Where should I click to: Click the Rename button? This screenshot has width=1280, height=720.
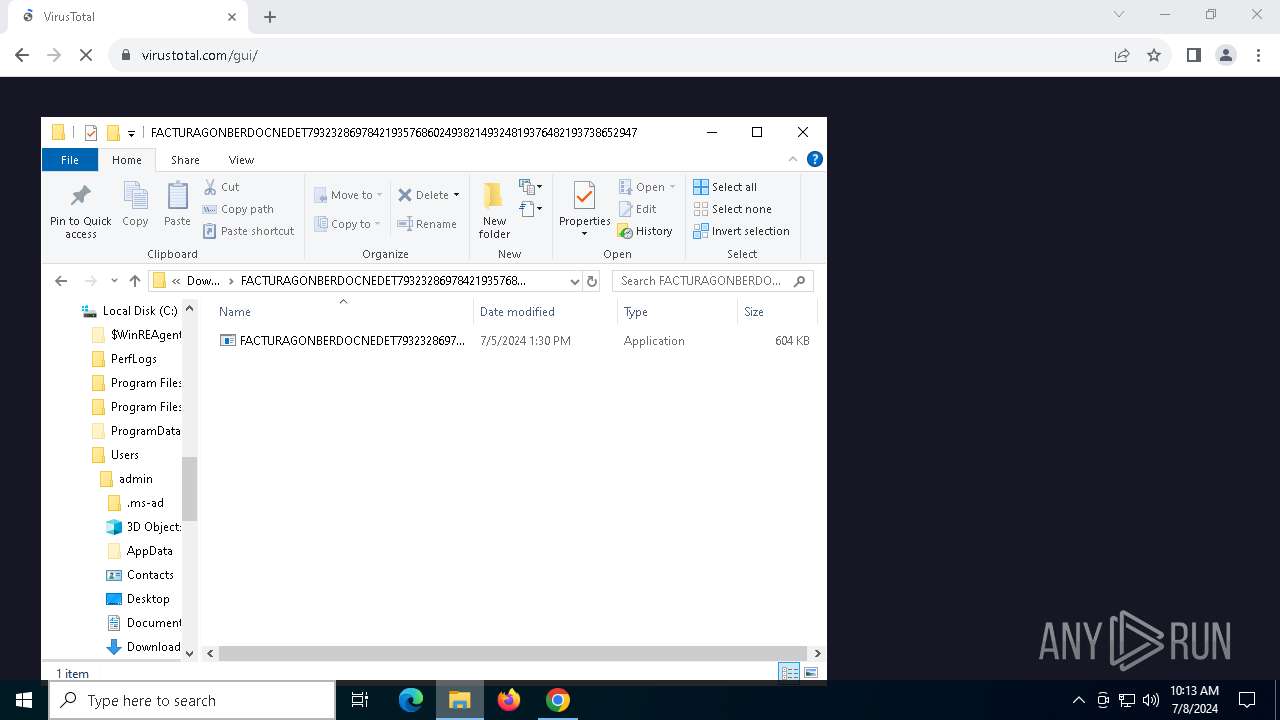pyautogui.click(x=428, y=224)
